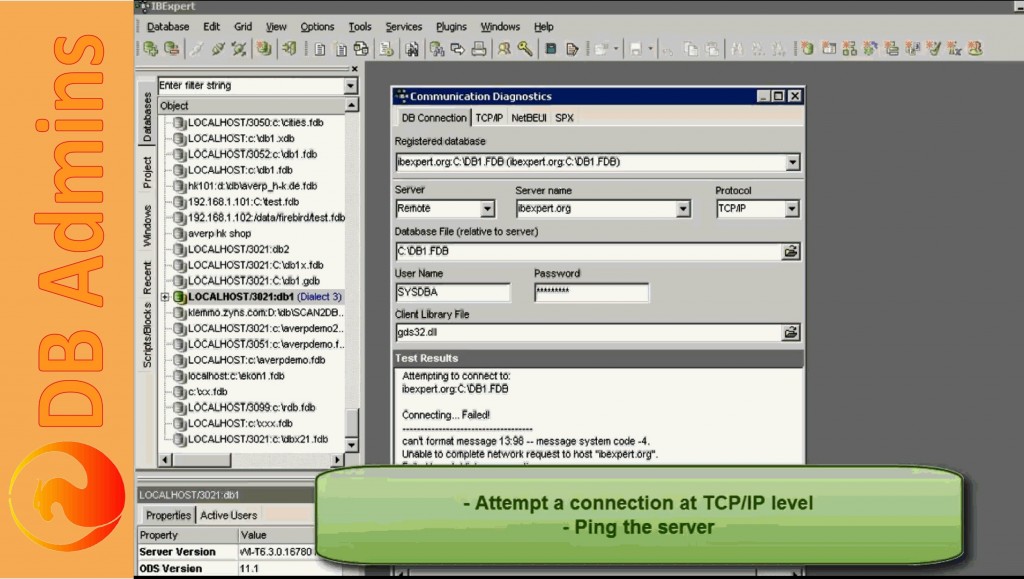Expand the LOCALHOST/3021:db1 tree node
Viewport: 1024px width, 579px height.
[x=165, y=297]
